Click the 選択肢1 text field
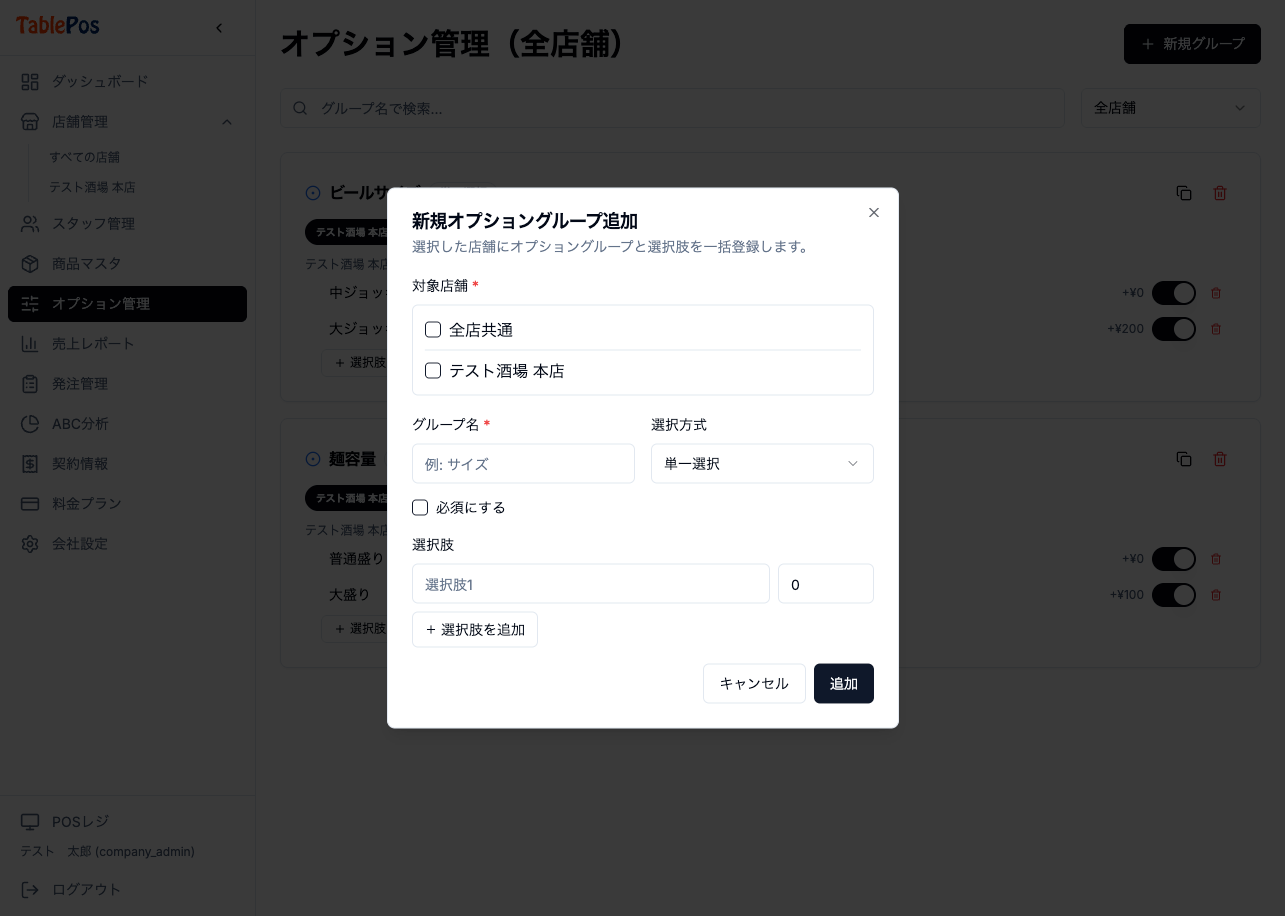Screen dimensions: 1285x916 (591, 583)
